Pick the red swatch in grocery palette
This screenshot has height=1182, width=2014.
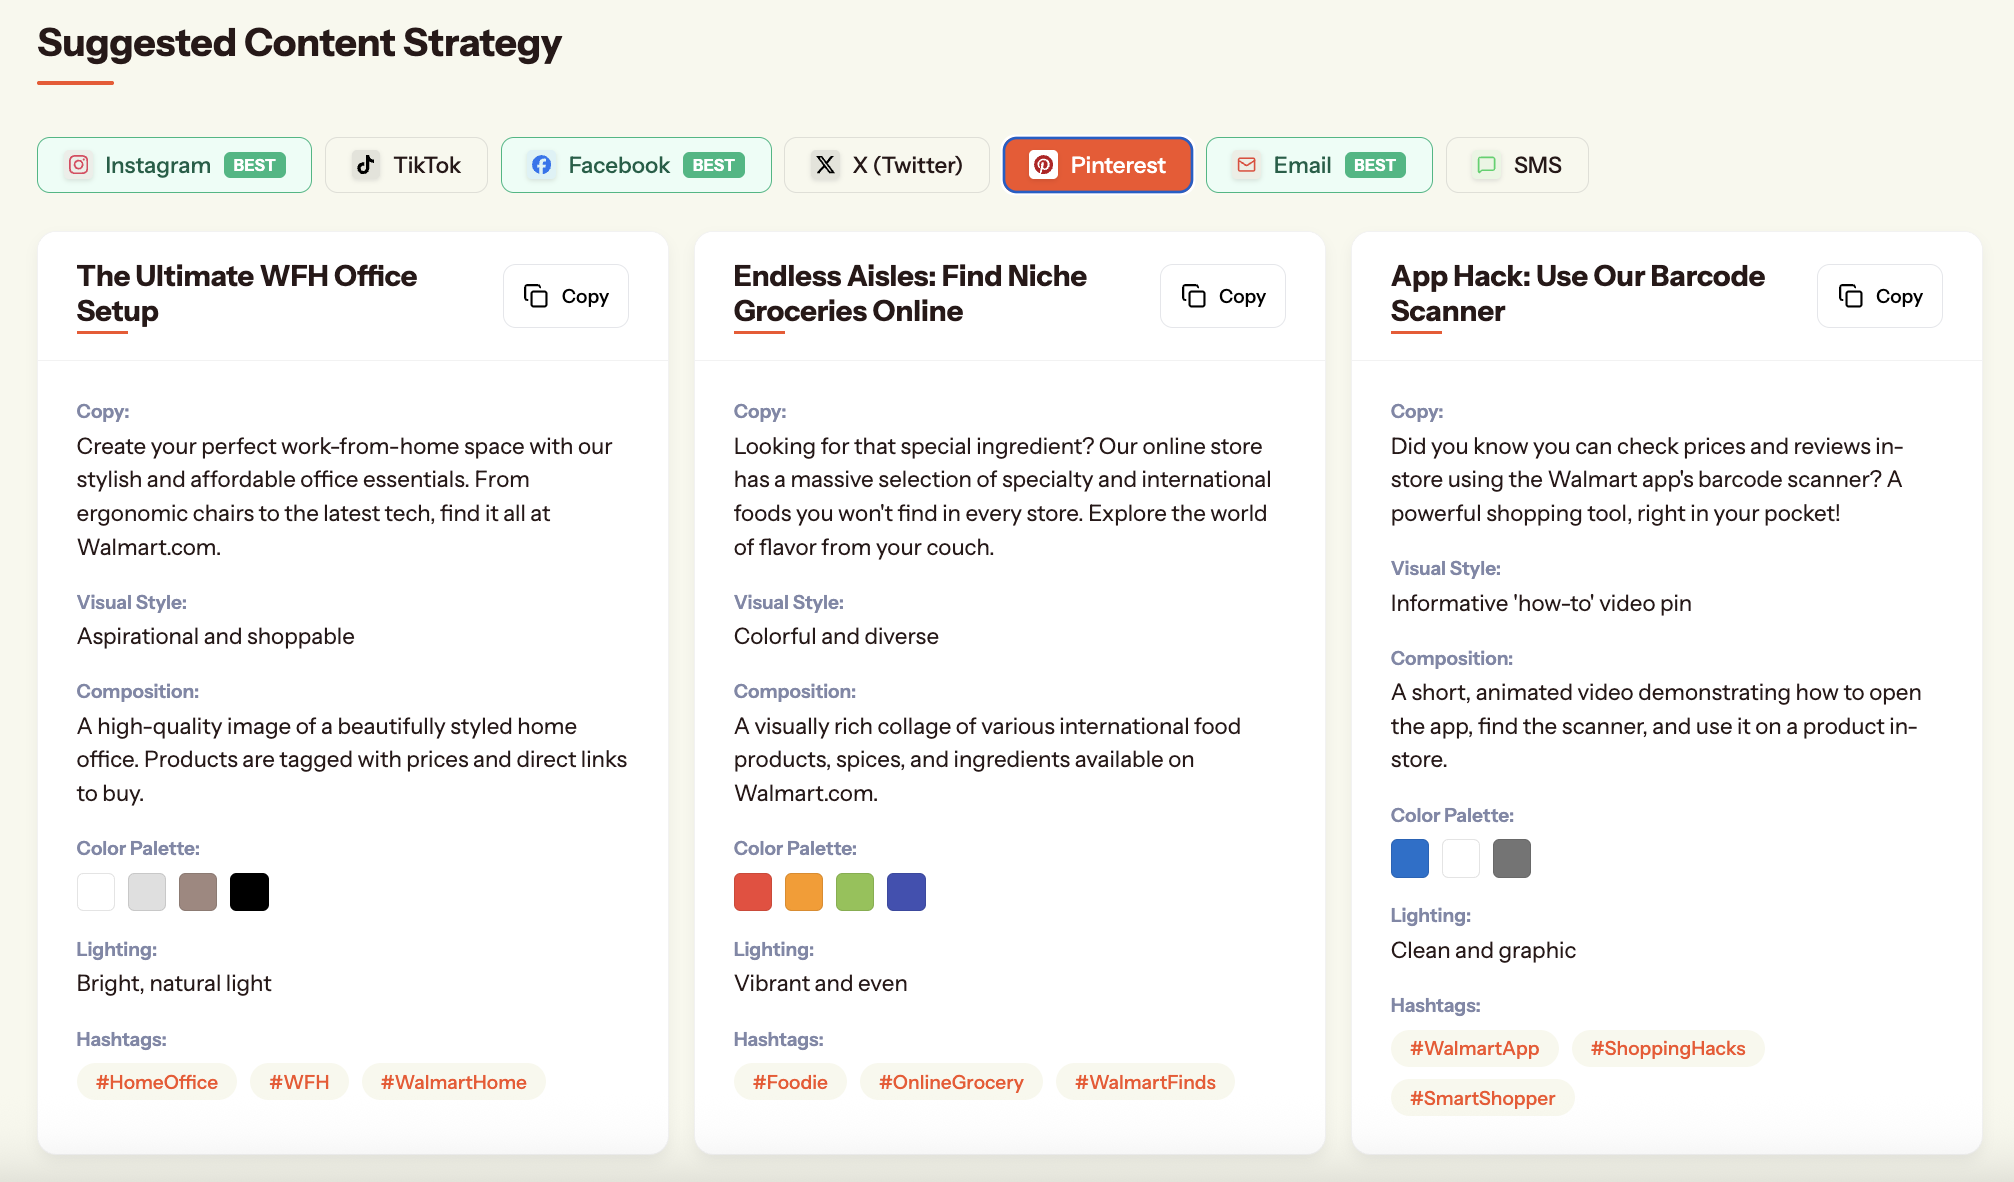752,892
